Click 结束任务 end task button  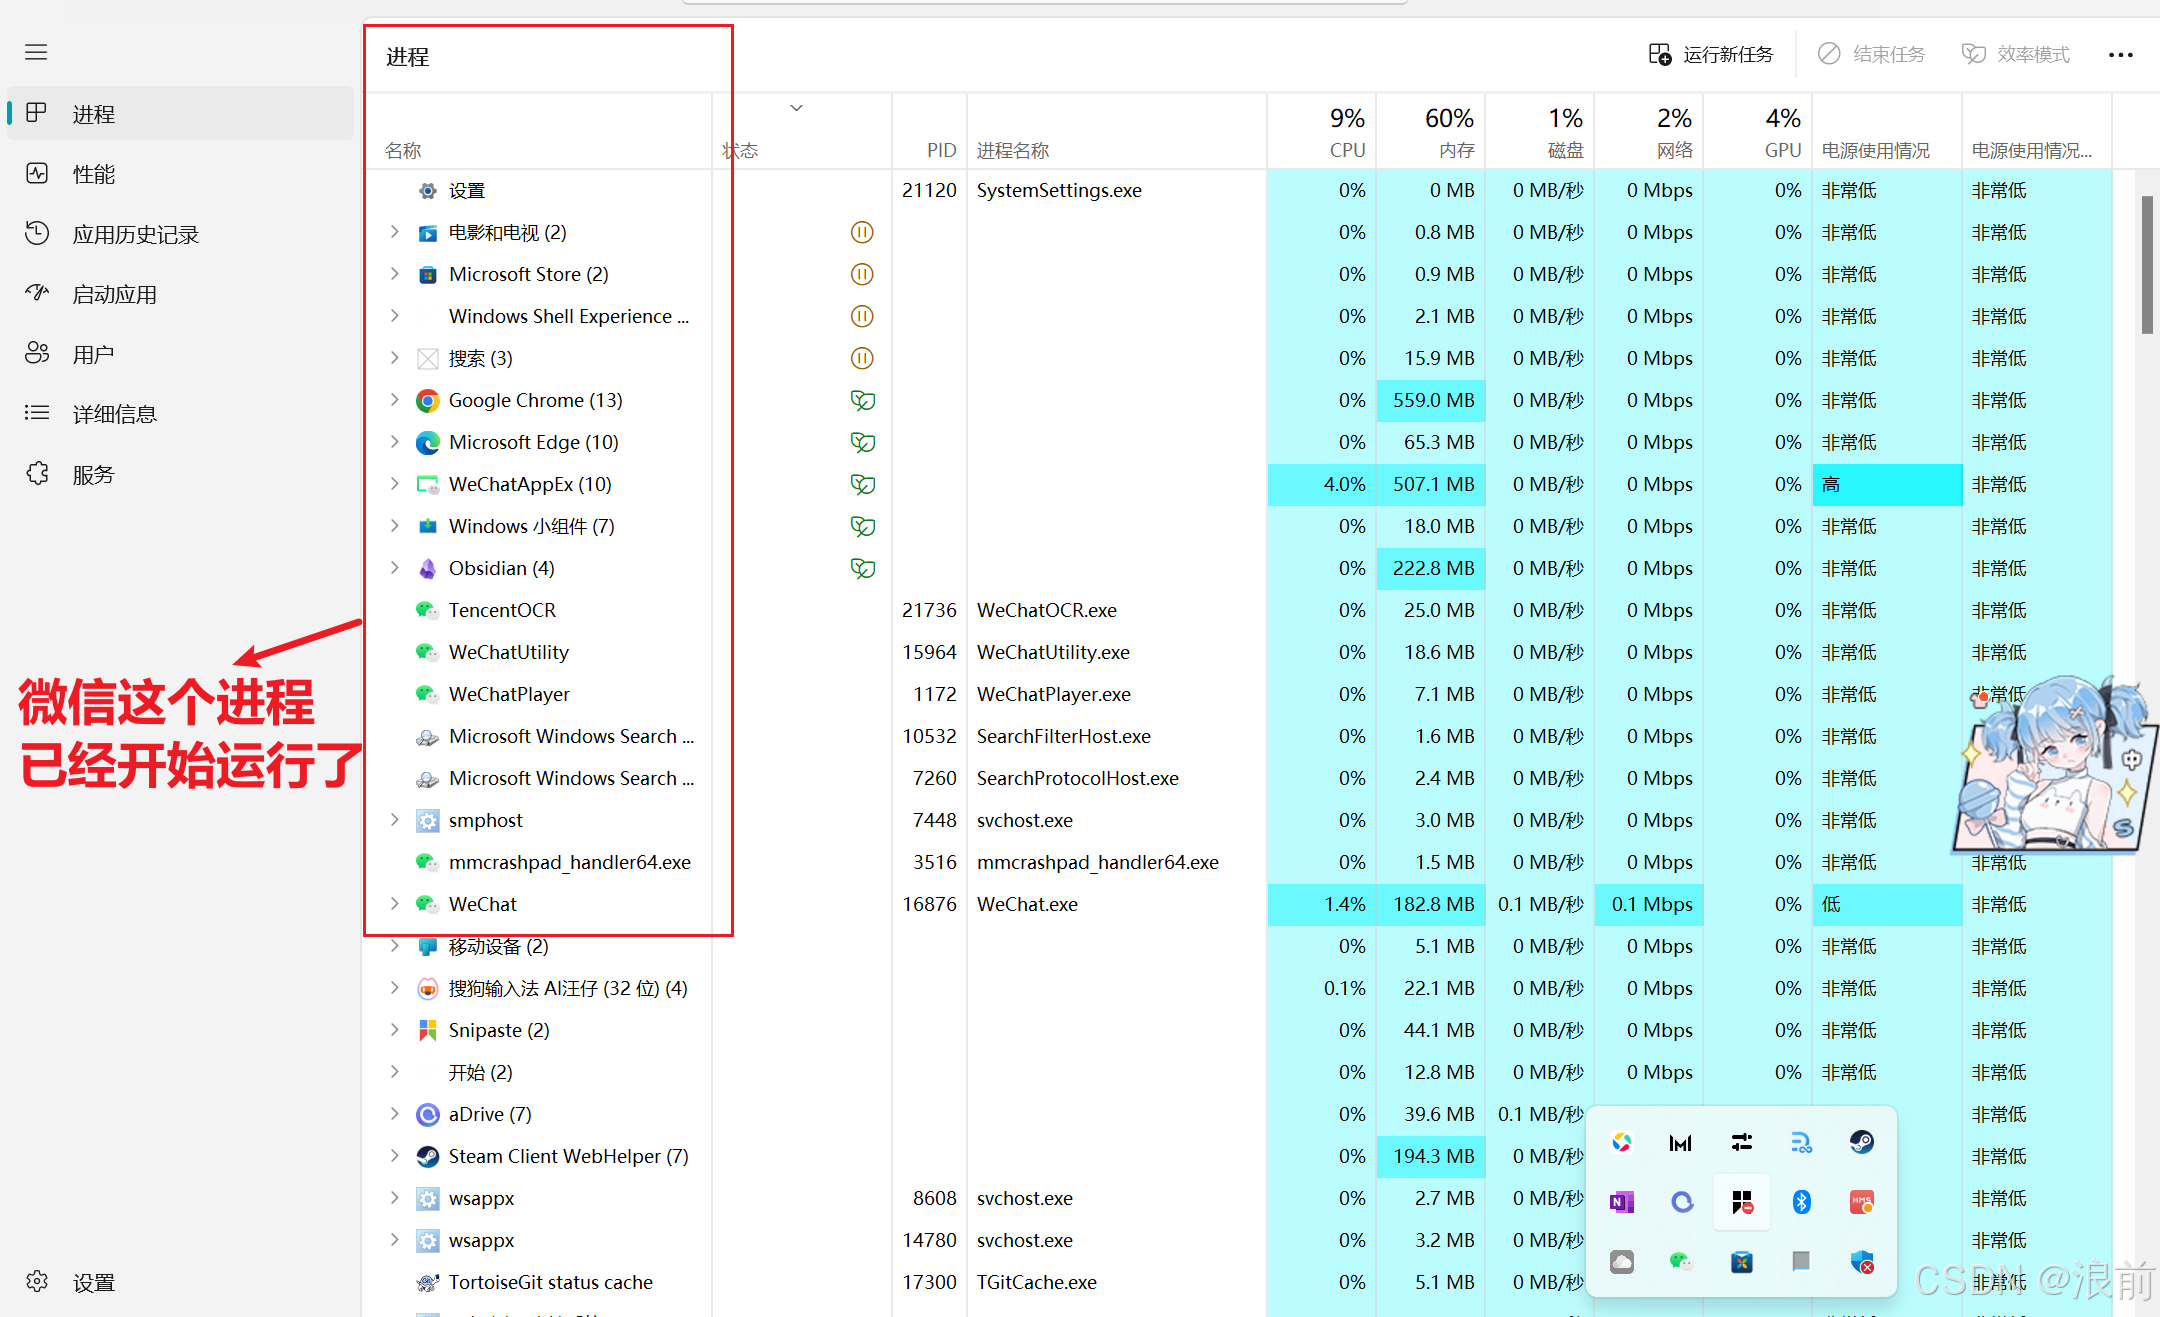[x=1871, y=54]
